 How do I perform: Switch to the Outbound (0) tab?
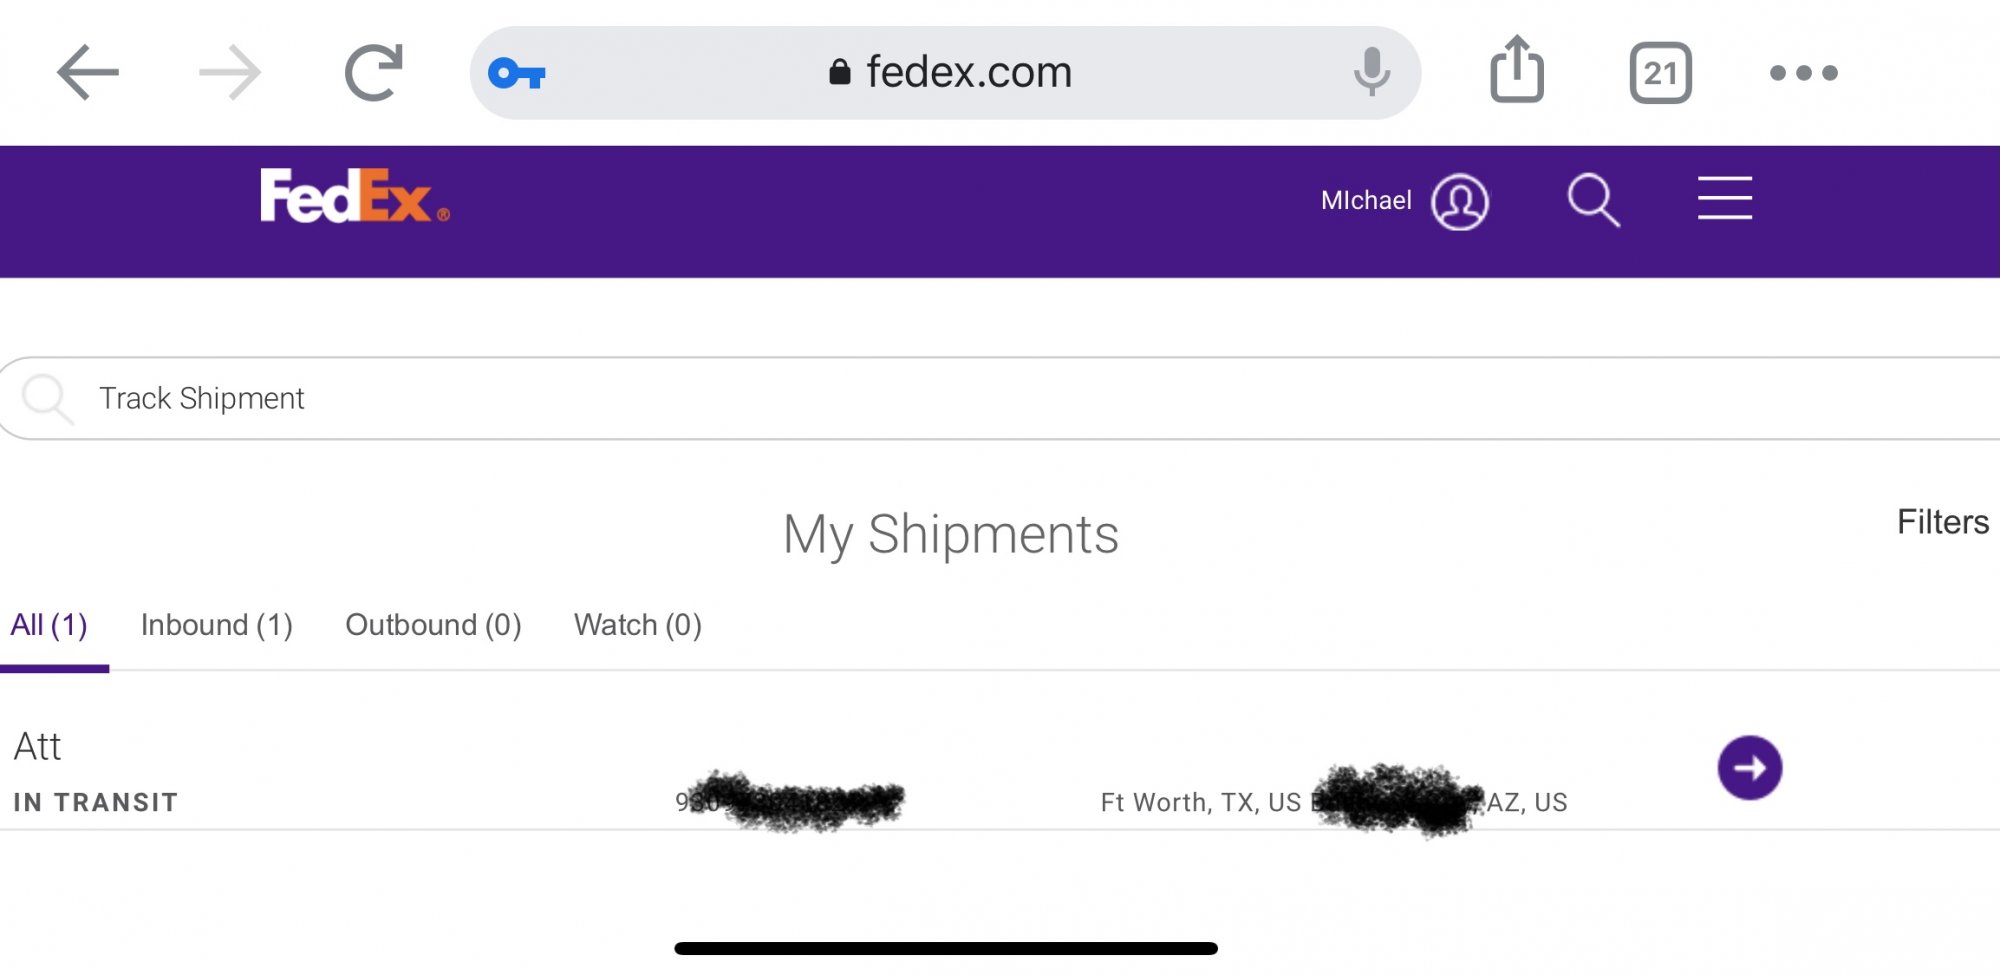[x=433, y=625]
